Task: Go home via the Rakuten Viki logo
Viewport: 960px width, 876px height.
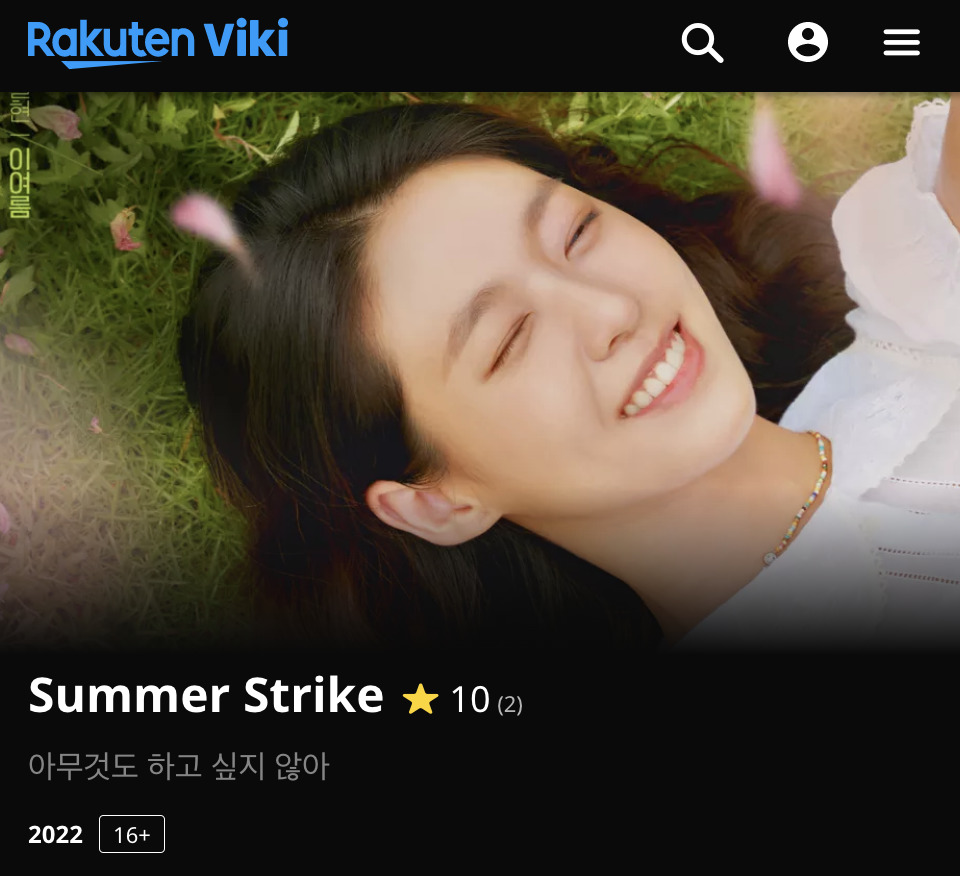Action: 157,43
